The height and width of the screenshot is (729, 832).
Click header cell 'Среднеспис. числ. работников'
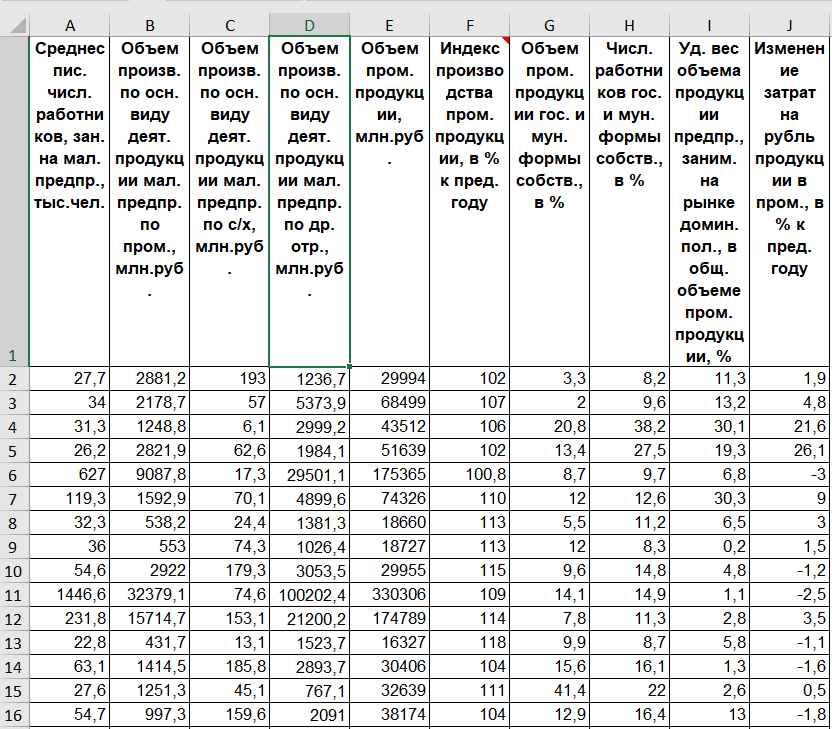(x=70, y=201)
